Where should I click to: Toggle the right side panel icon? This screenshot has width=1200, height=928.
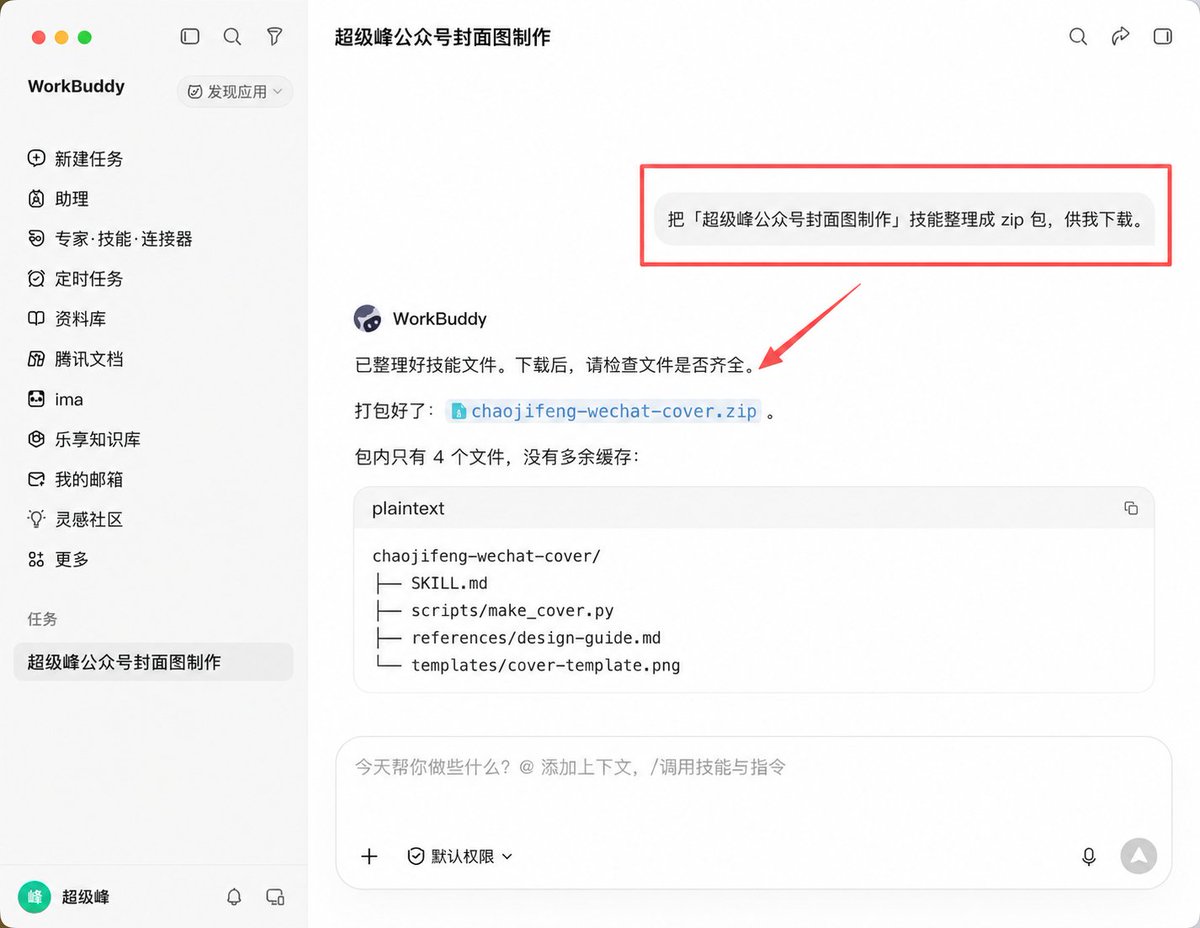tap(1162, 36)
